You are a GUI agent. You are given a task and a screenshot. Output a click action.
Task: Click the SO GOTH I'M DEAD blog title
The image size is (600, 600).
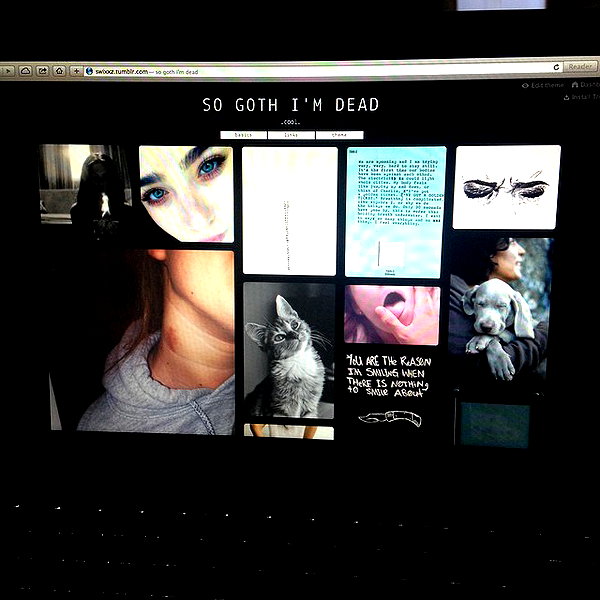290,105
